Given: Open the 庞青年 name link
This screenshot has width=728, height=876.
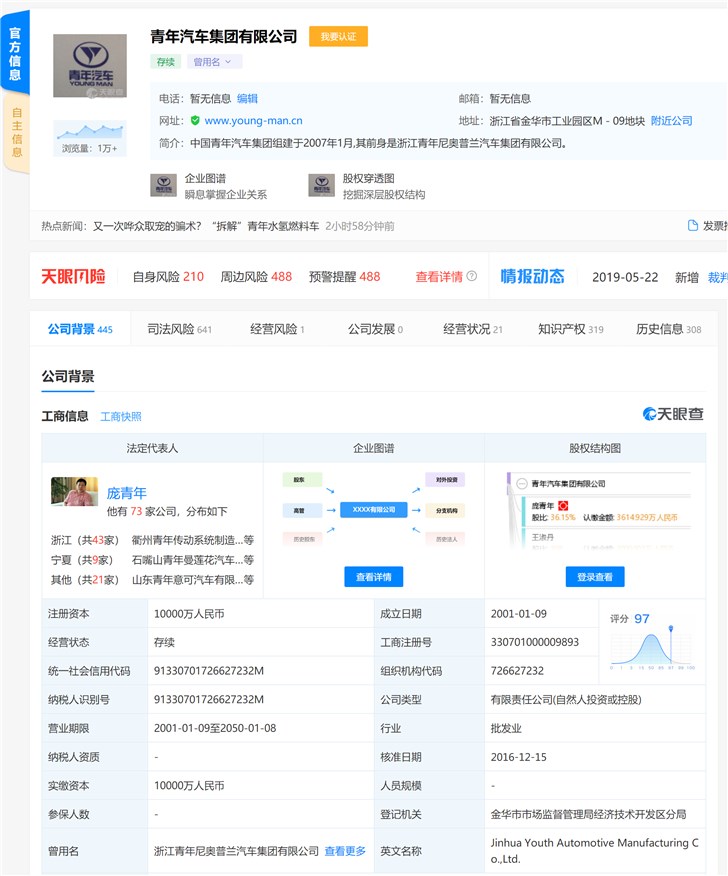Looking at the screenshot, I should coord(126,493).
